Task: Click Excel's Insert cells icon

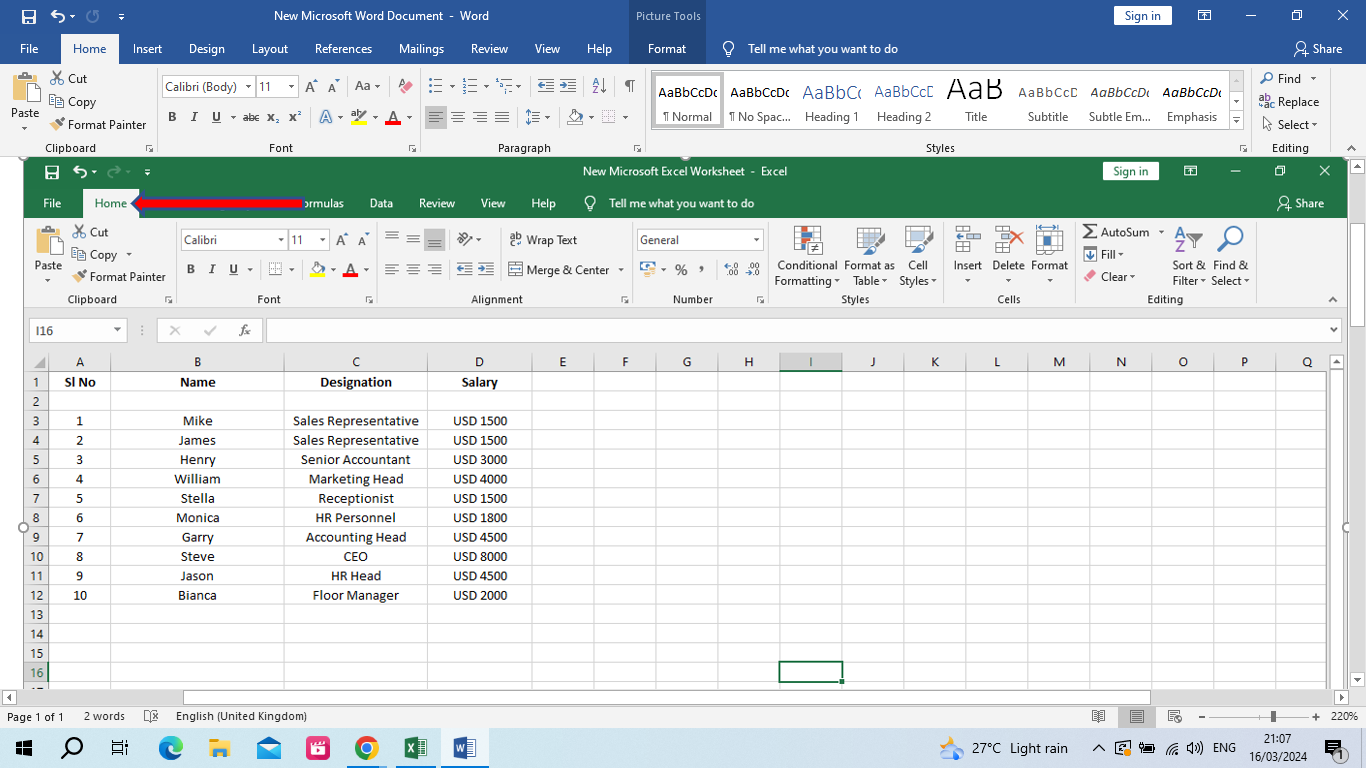Action: [967, 241]
